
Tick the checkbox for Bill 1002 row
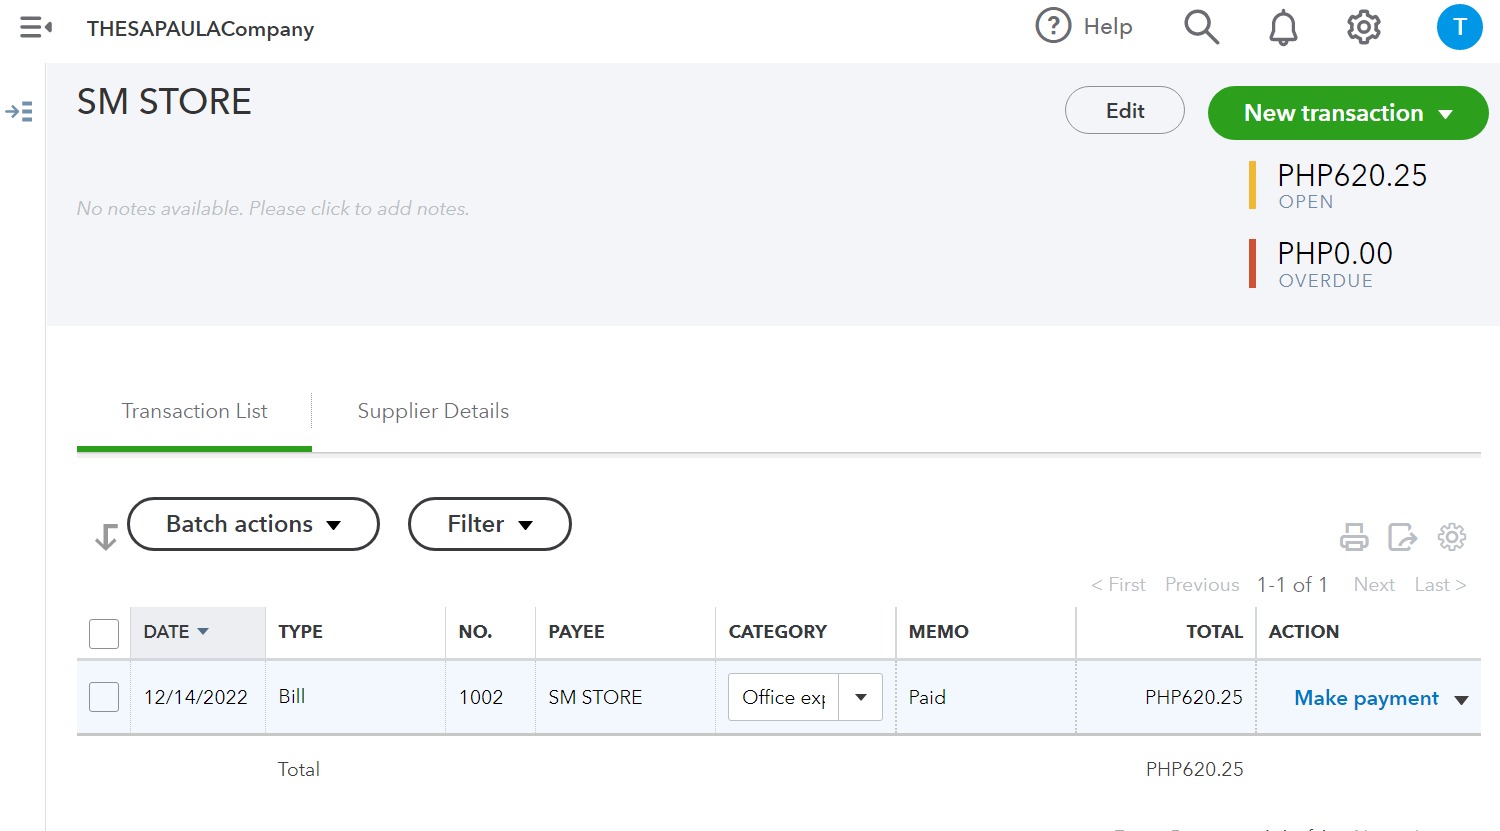click(x=104, y=697)
